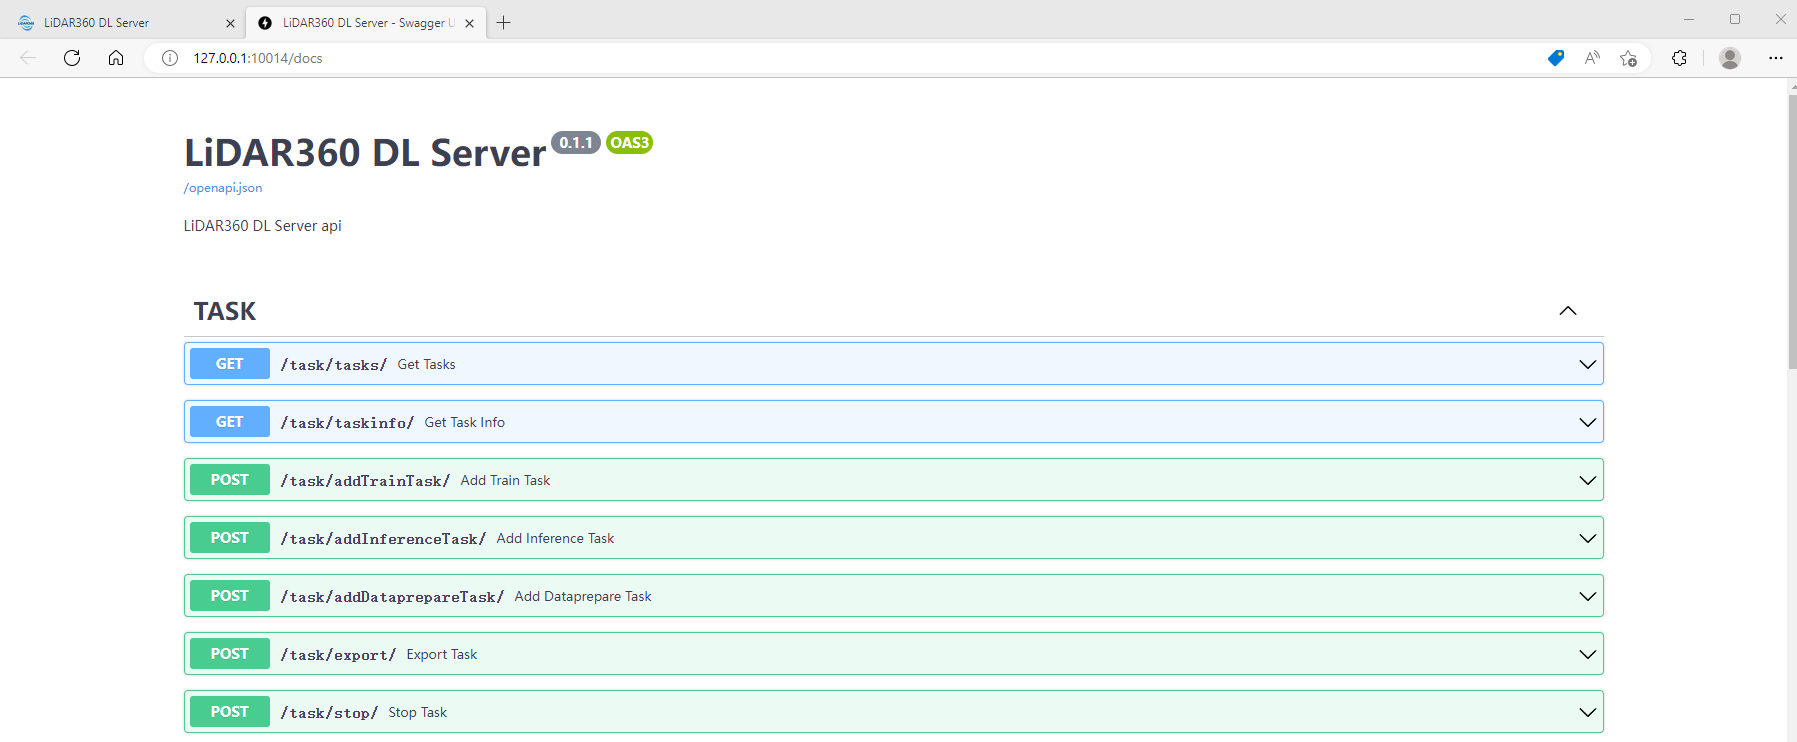Click the /task/tasks/ path text

[x=334, y=365]
